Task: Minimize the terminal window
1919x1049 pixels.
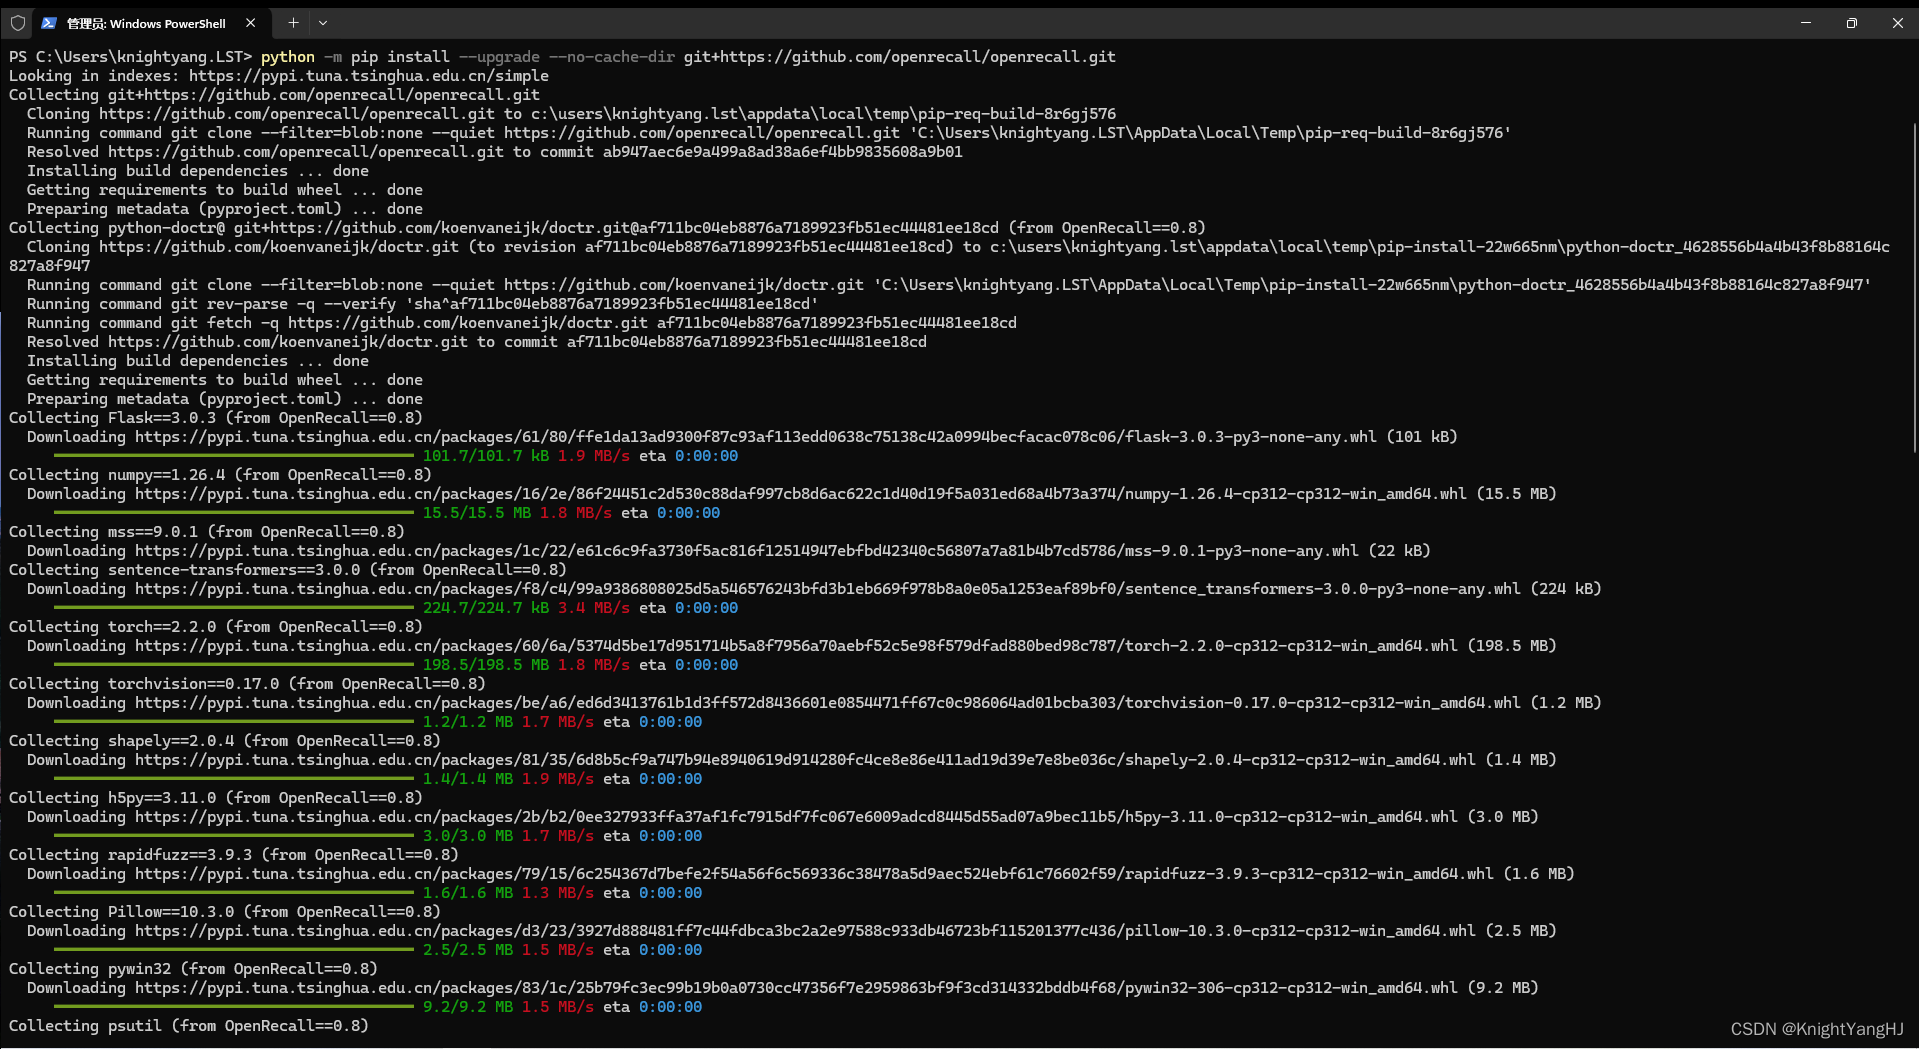Action: pos(1806,23)
